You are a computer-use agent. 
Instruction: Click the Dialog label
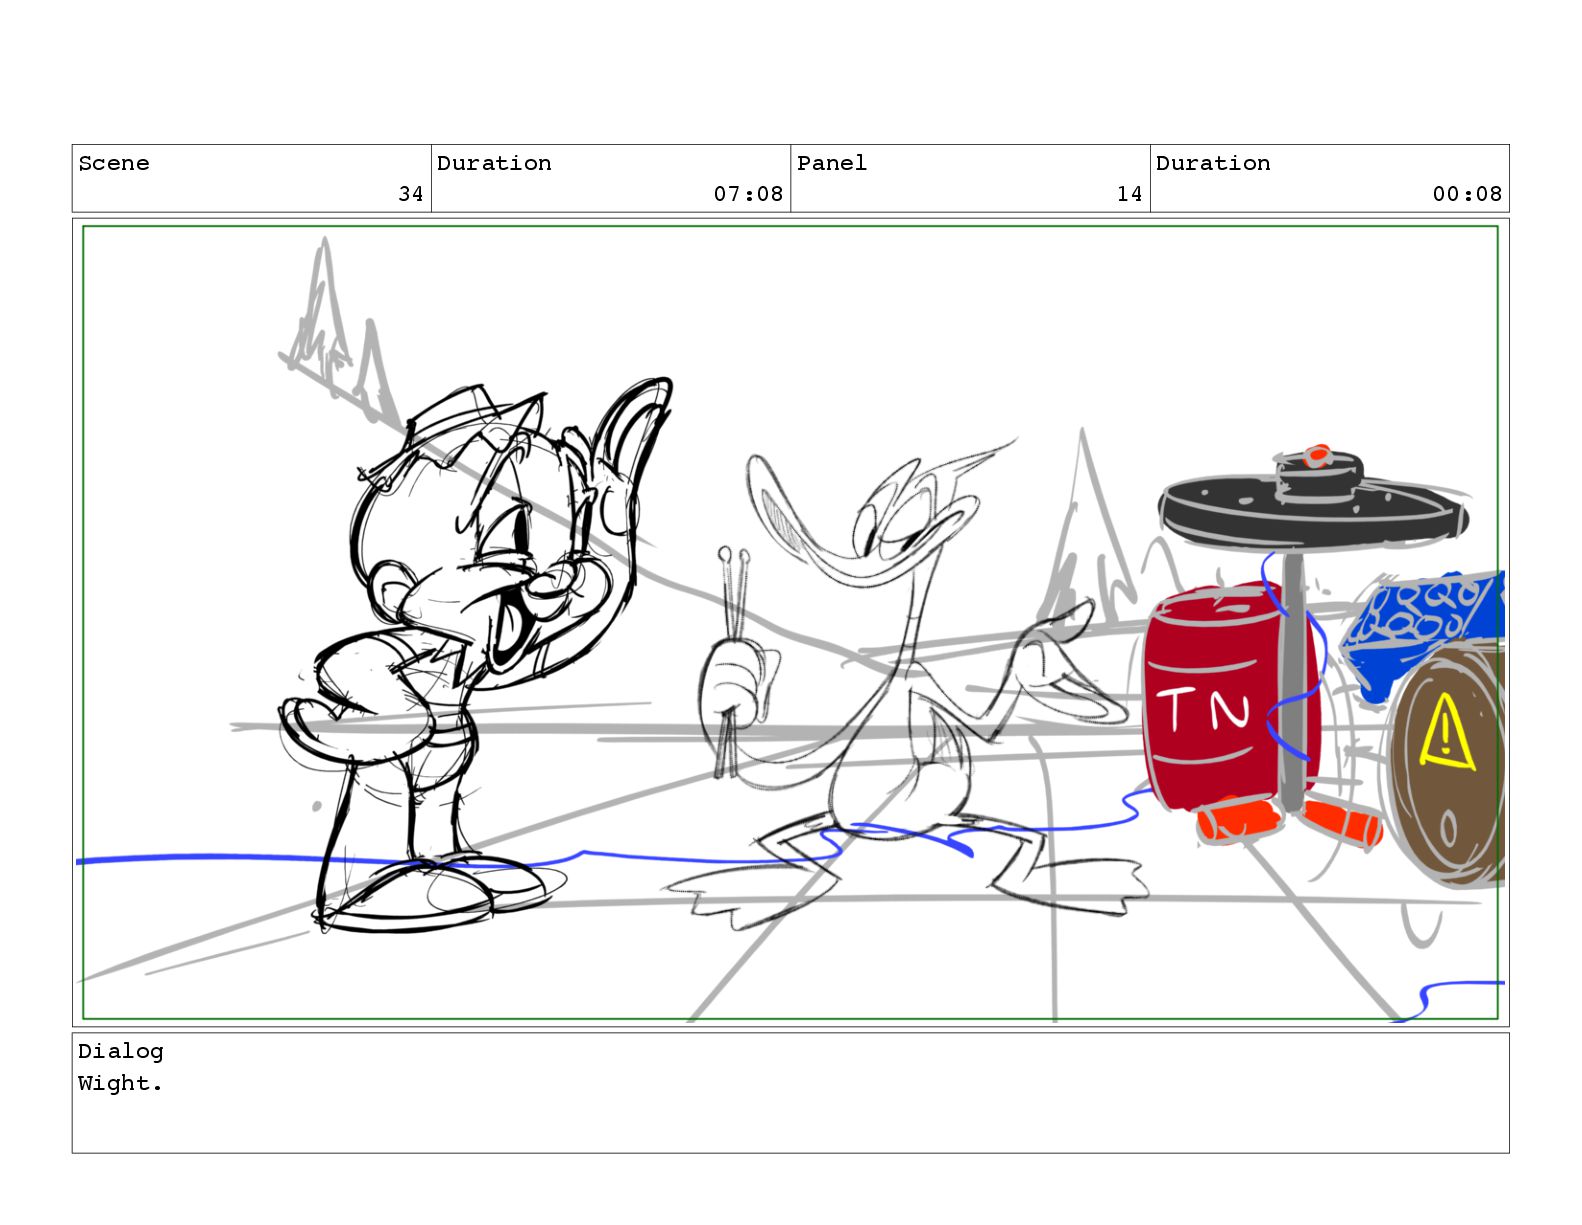point(121,1051)
